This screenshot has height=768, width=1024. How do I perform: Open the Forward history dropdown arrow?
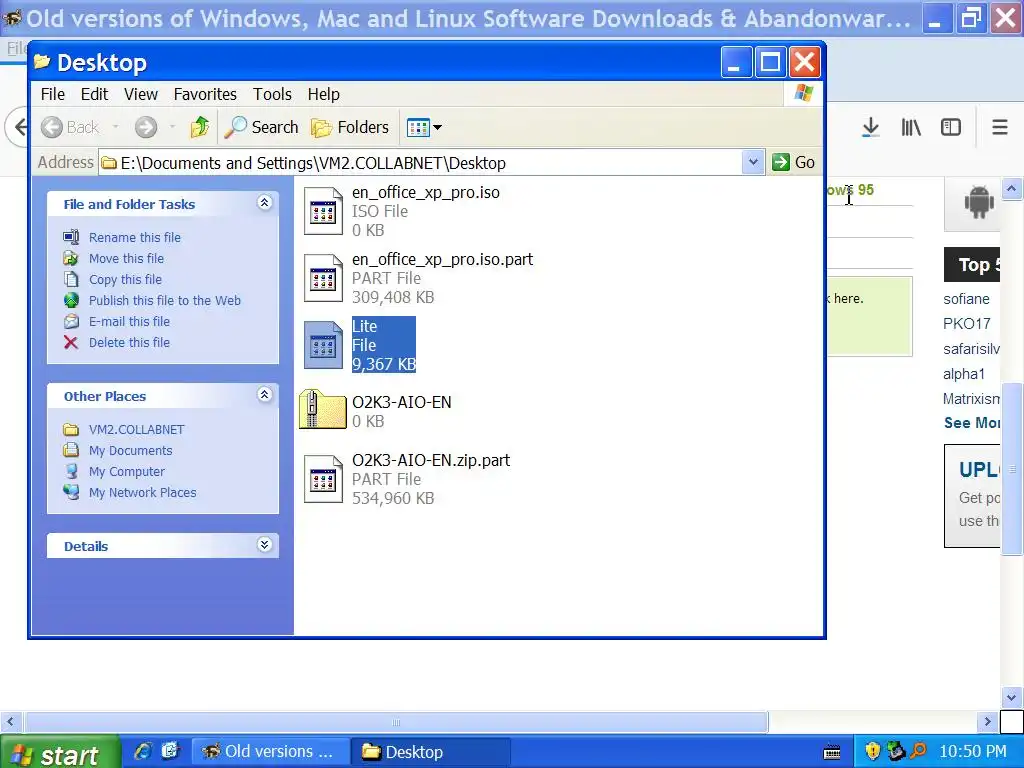click(x=172, y=127)
